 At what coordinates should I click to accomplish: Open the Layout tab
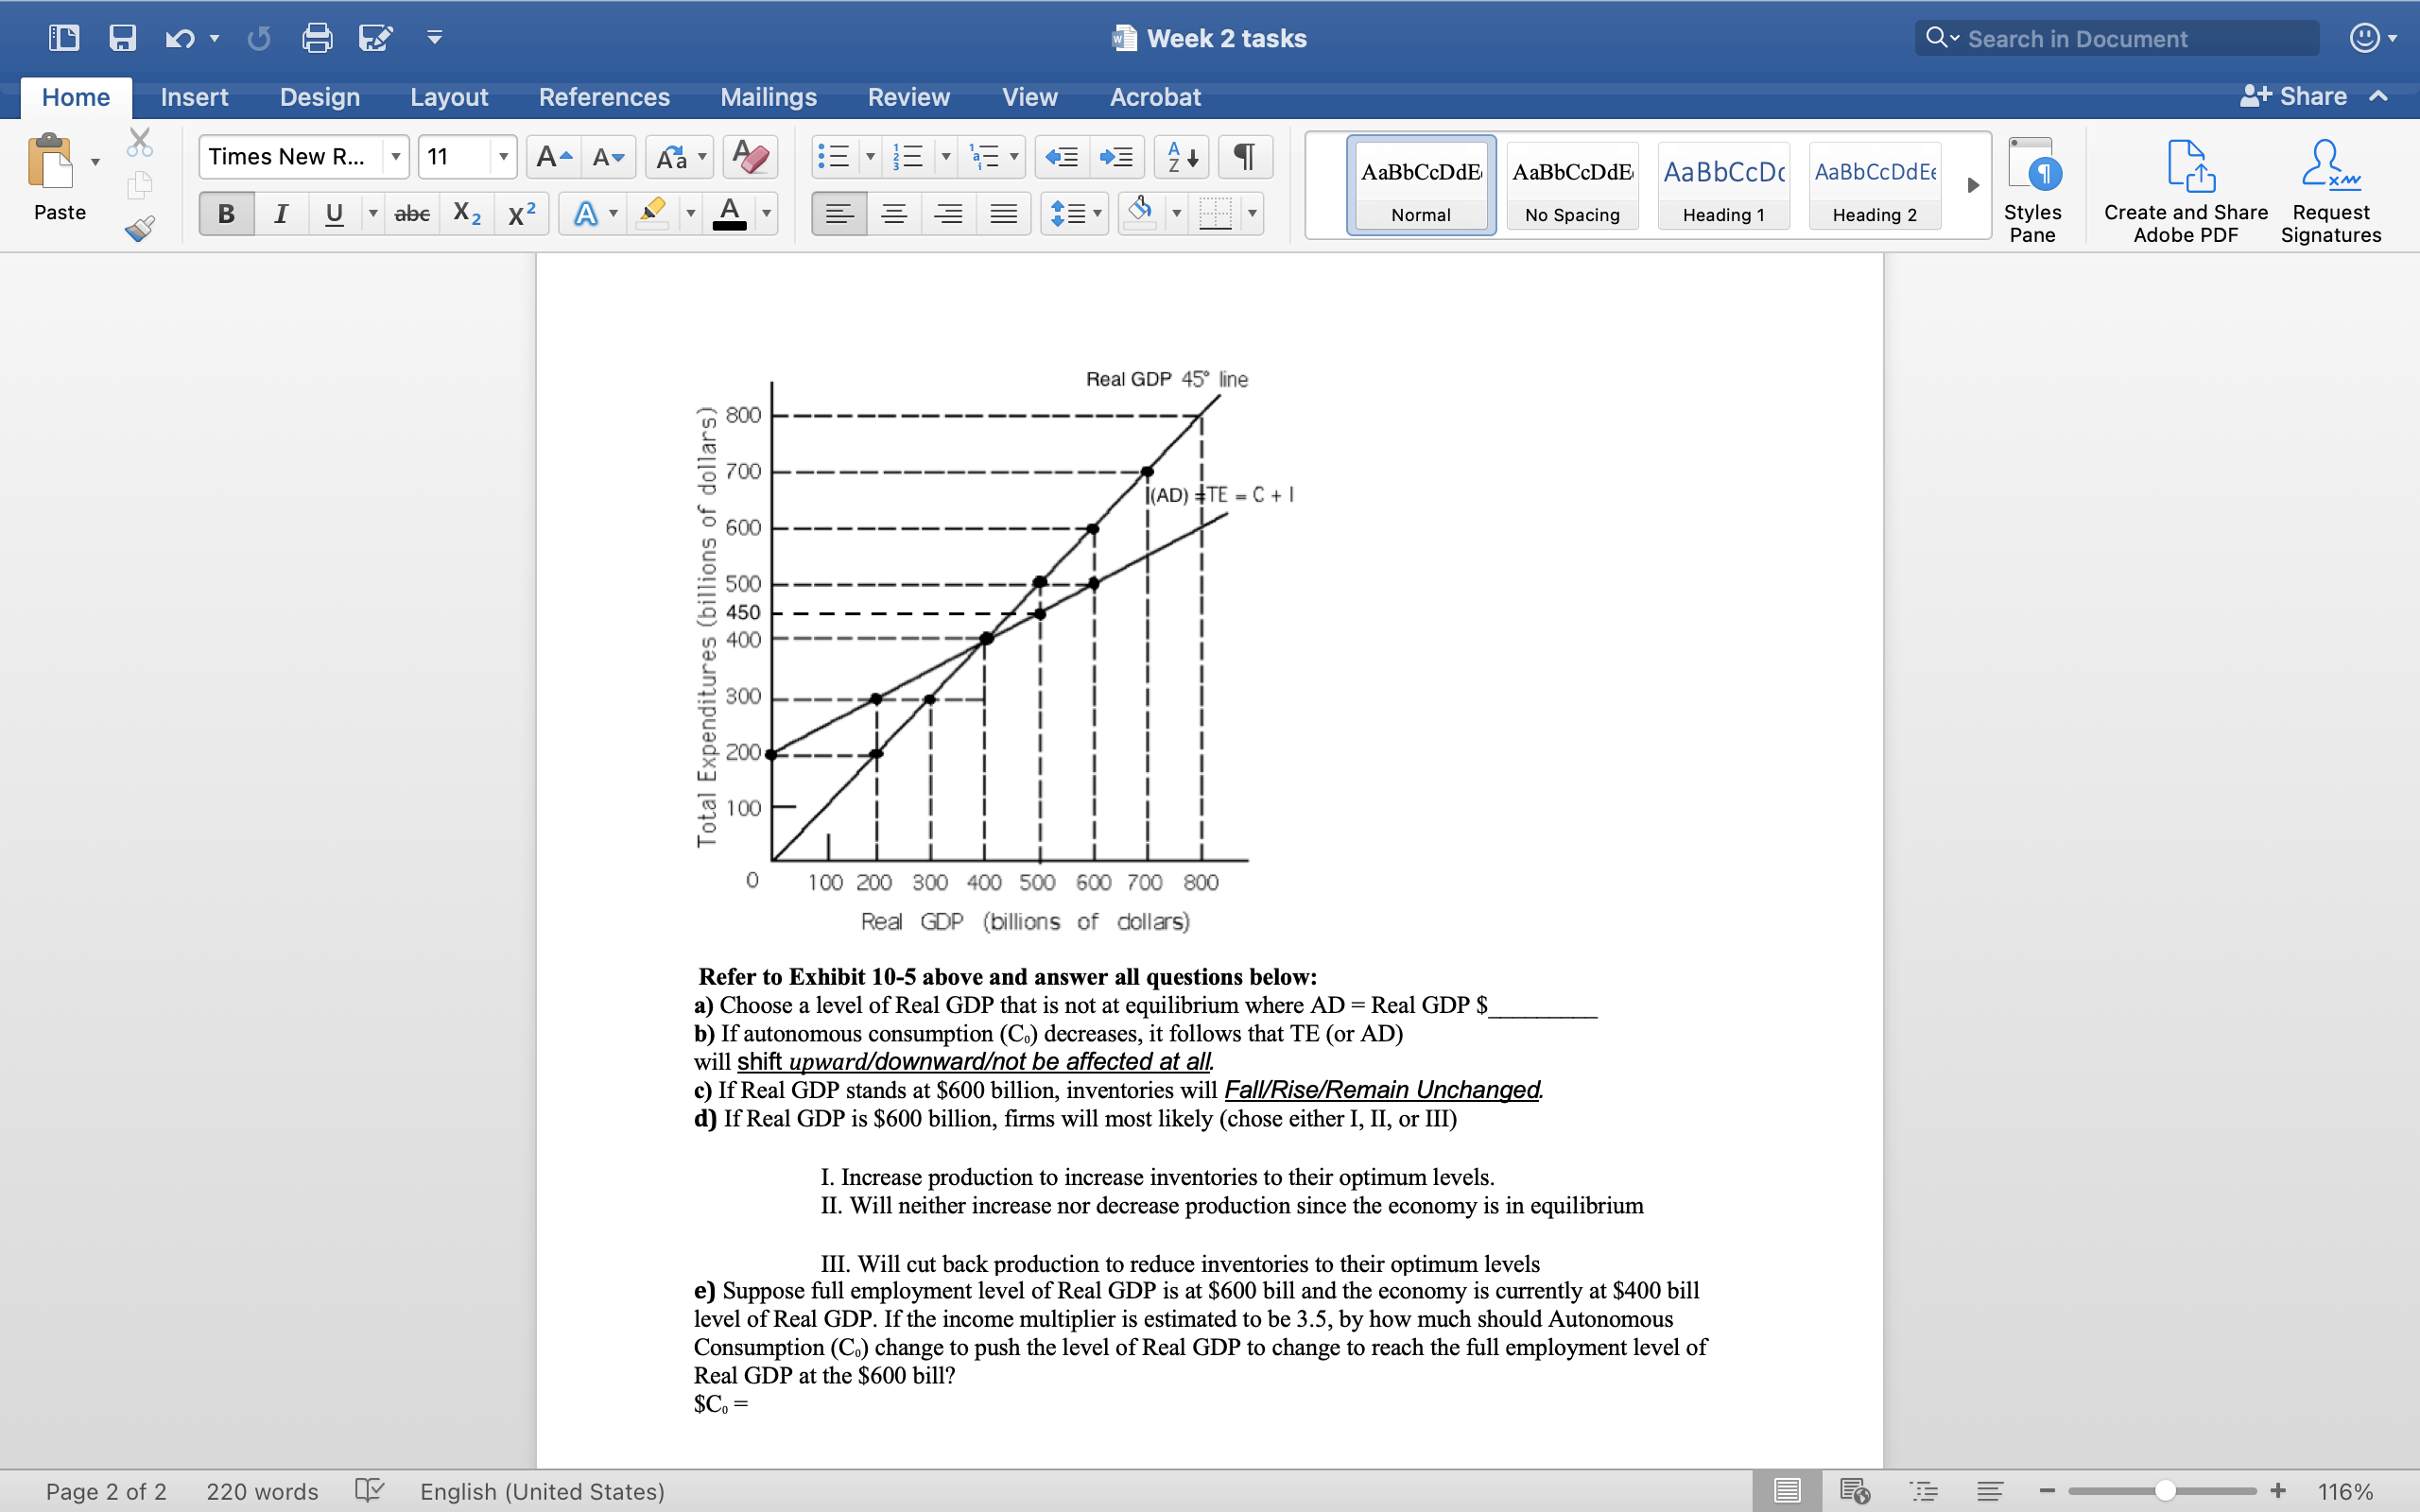pos(449,97)
